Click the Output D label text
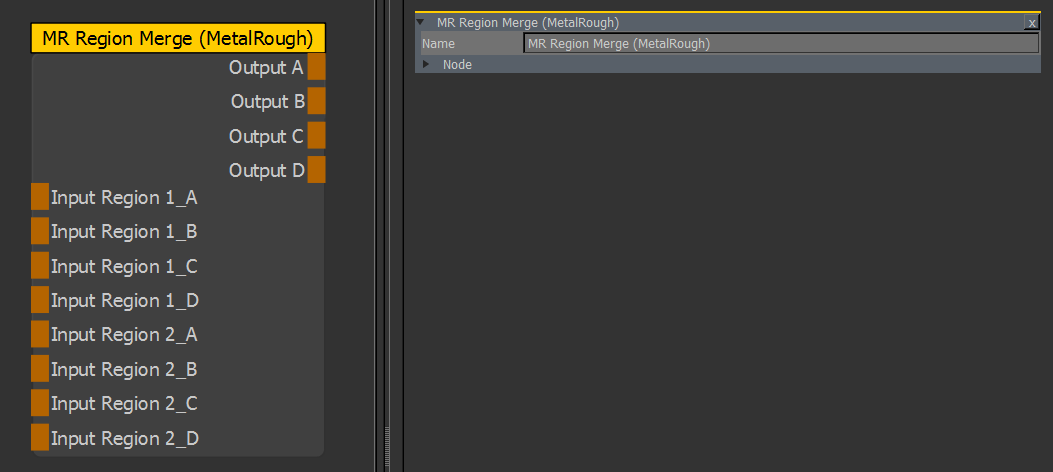 point(267,171)
